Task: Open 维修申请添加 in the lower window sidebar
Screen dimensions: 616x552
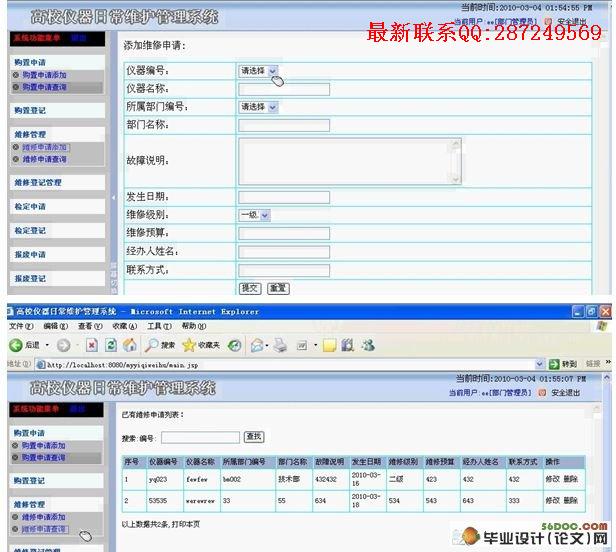Action: [x=43, y=517]
